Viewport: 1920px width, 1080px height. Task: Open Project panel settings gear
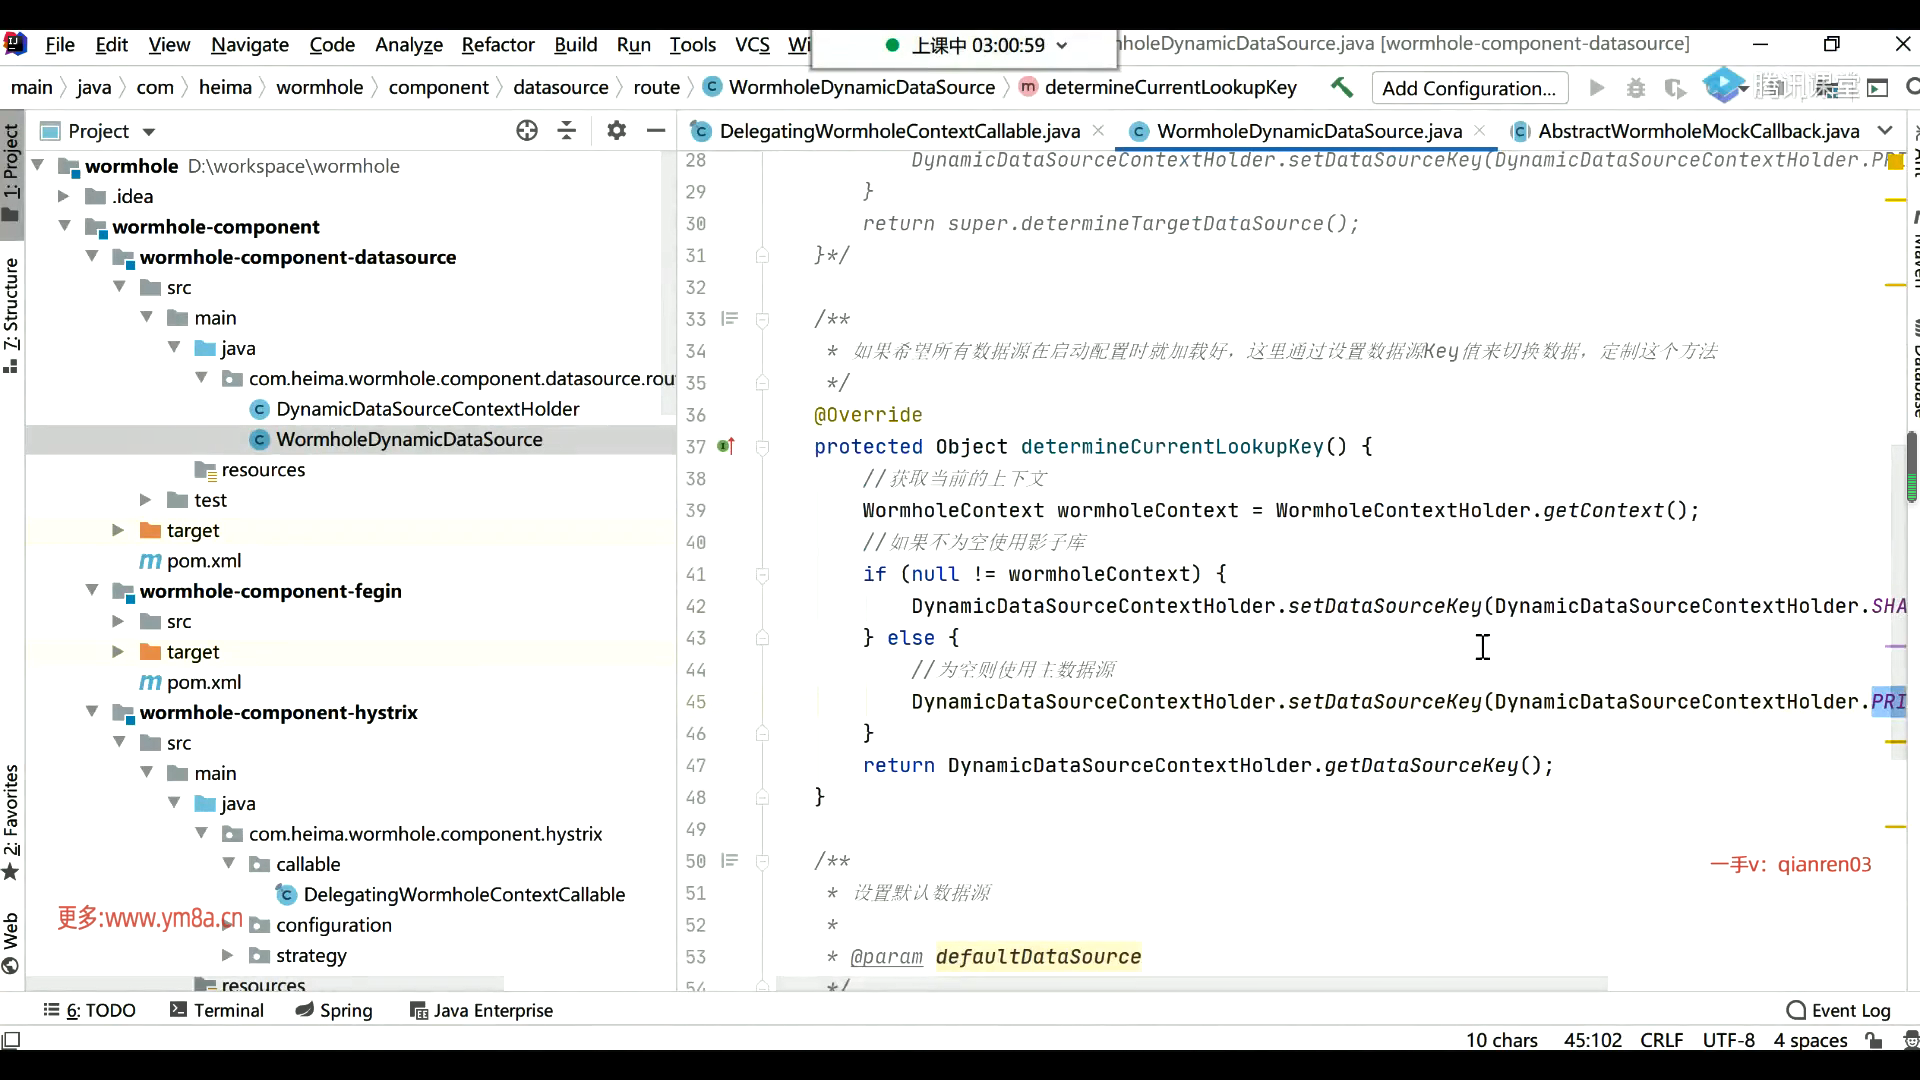point(616,131)
